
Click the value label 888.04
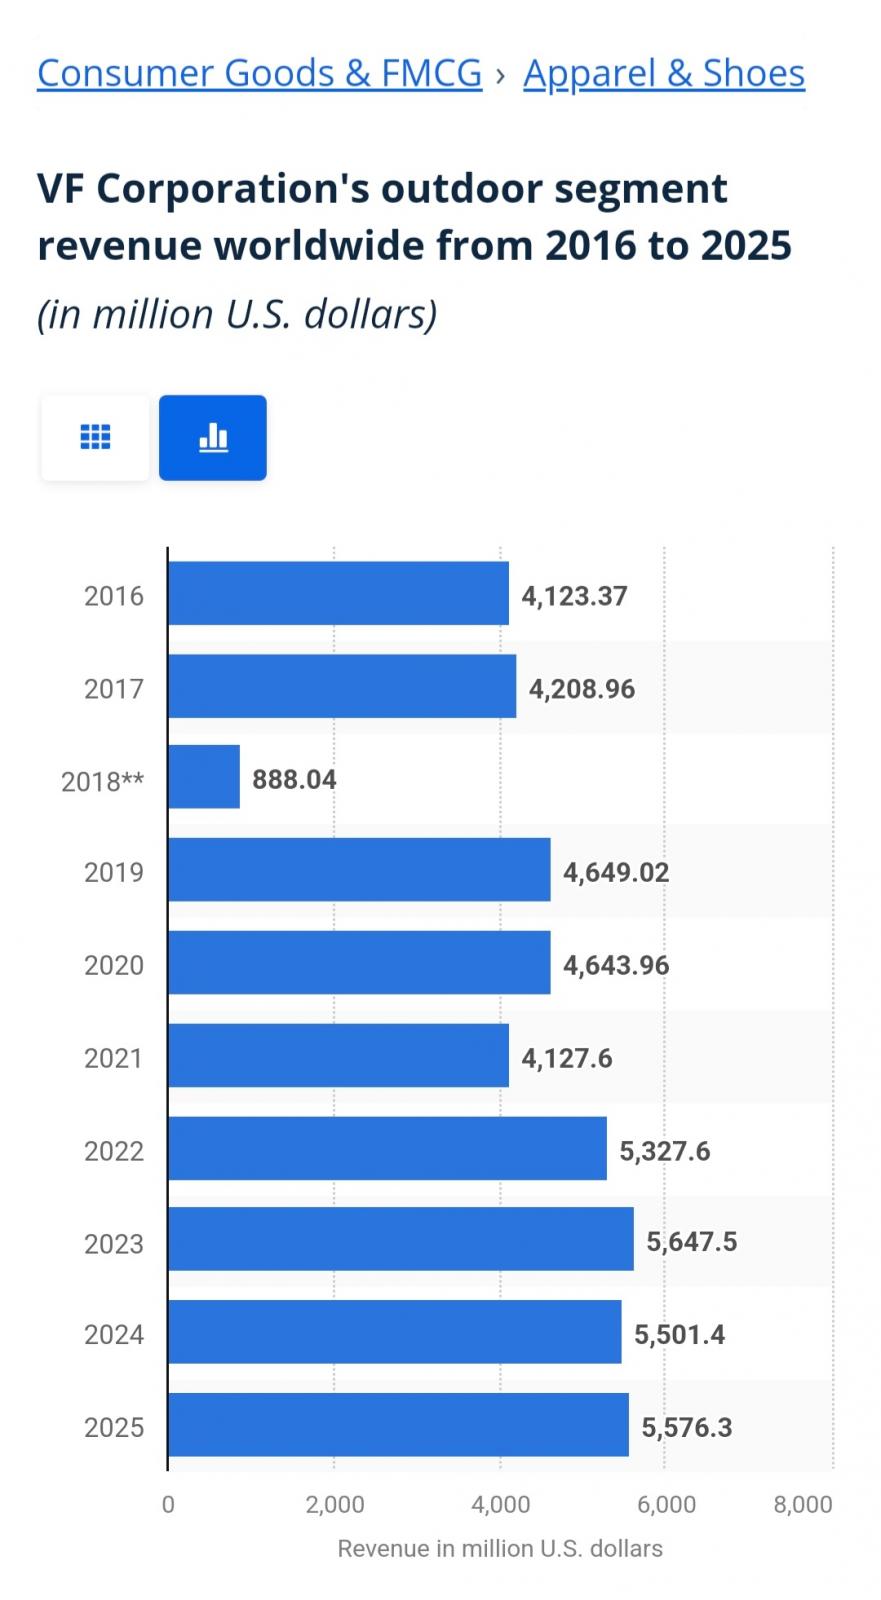tap(294, 779)
